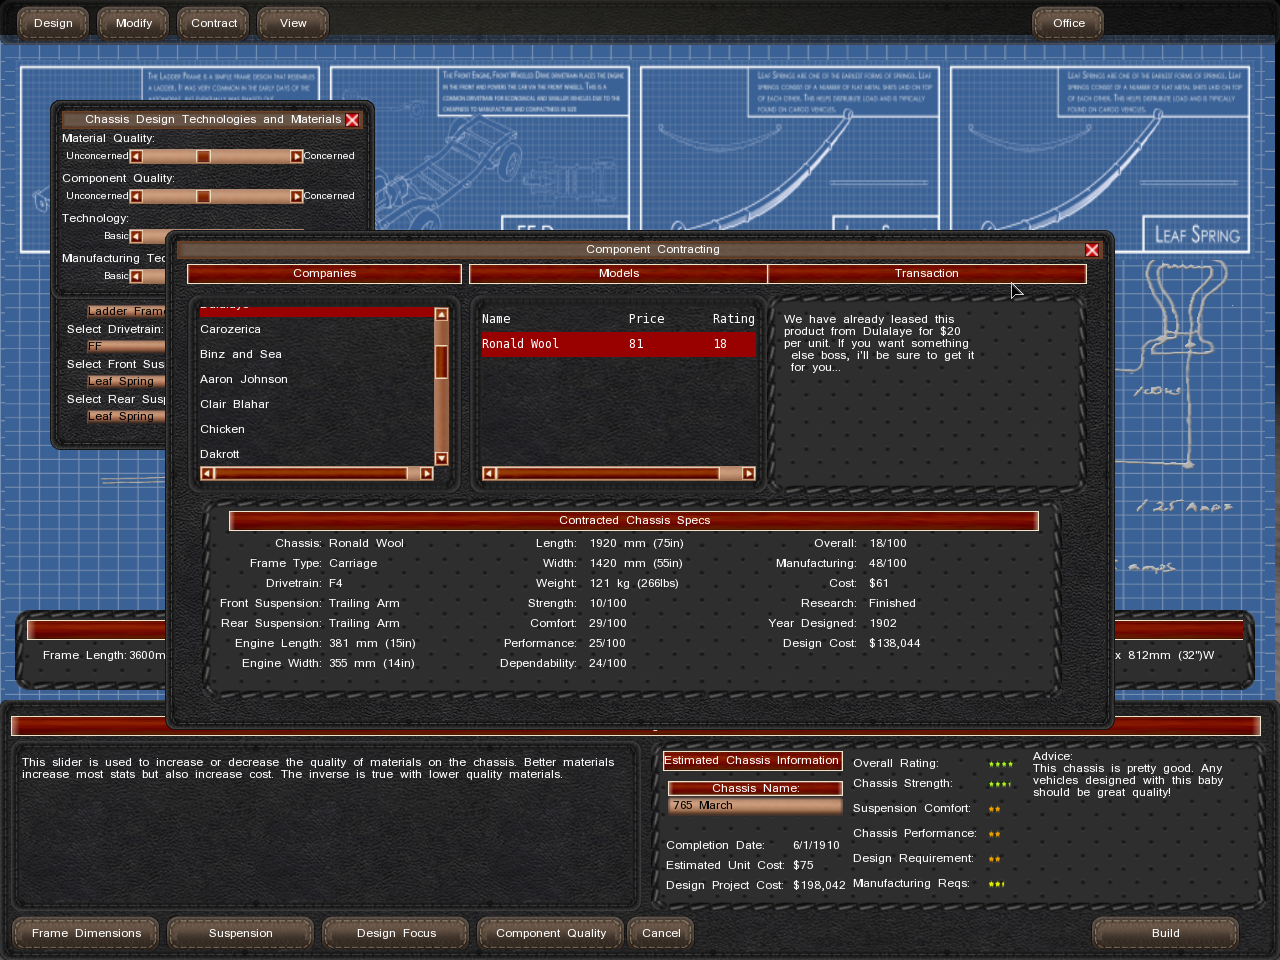The width and height of the screenshot is (1280, 960).
Task: Click Models list right scroll arrow
Action: pyautogui.click(x=748, y=474)
